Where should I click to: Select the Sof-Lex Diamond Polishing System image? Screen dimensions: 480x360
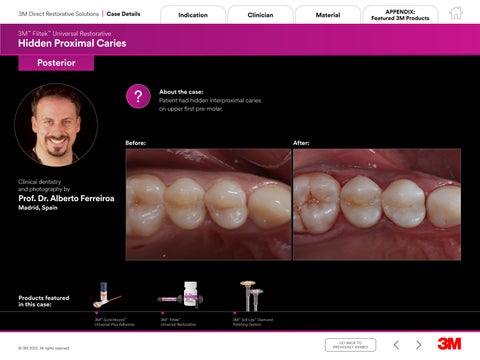251,295
